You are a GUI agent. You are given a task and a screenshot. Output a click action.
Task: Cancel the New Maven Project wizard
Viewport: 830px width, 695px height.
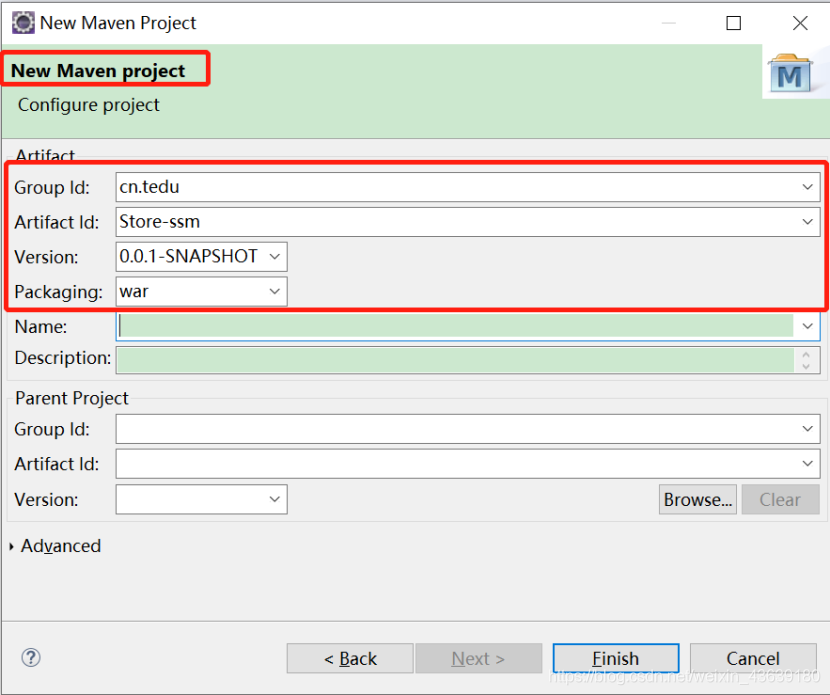point(753,658)
